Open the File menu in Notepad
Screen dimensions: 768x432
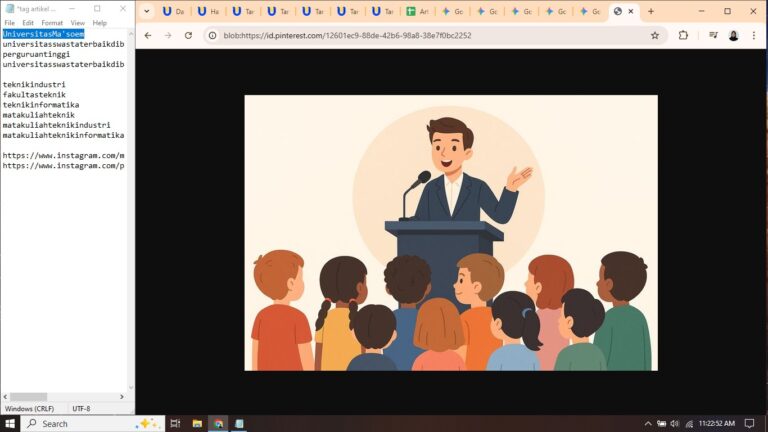point(9,22)
